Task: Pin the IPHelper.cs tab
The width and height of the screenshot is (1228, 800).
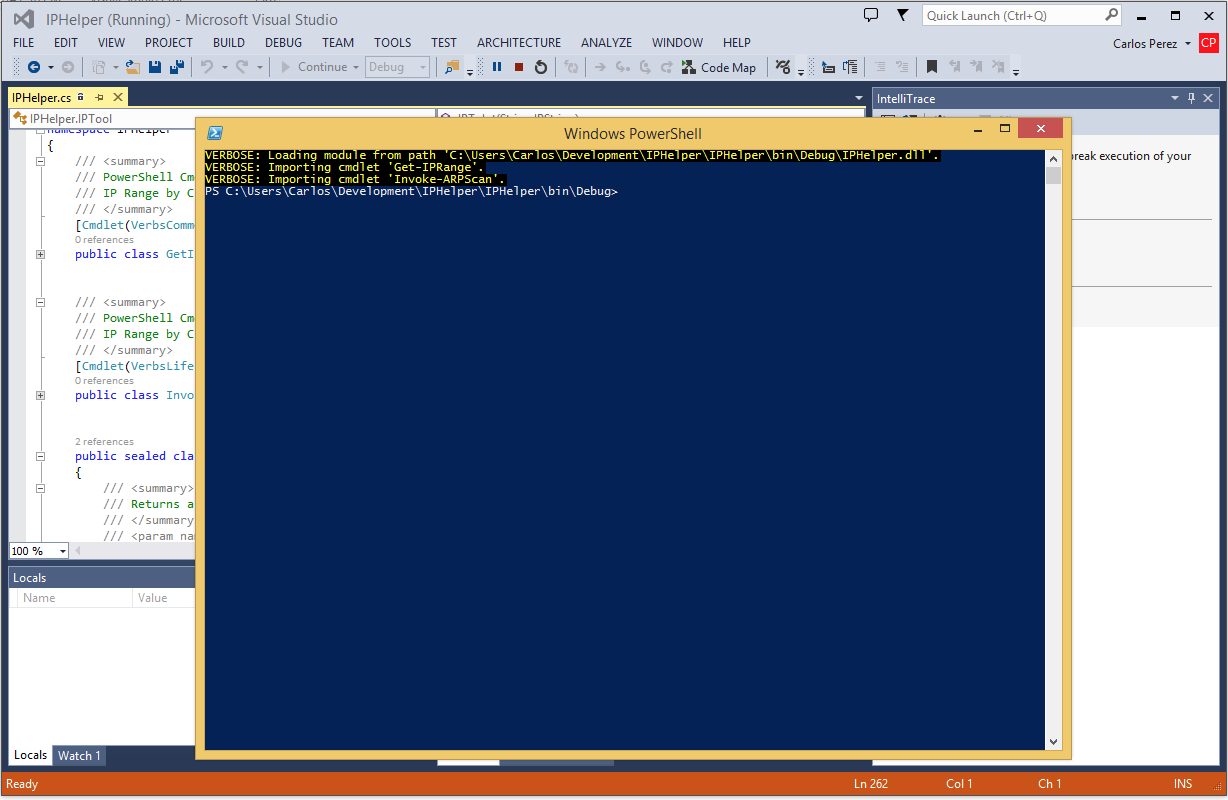Action: [99, 98]
